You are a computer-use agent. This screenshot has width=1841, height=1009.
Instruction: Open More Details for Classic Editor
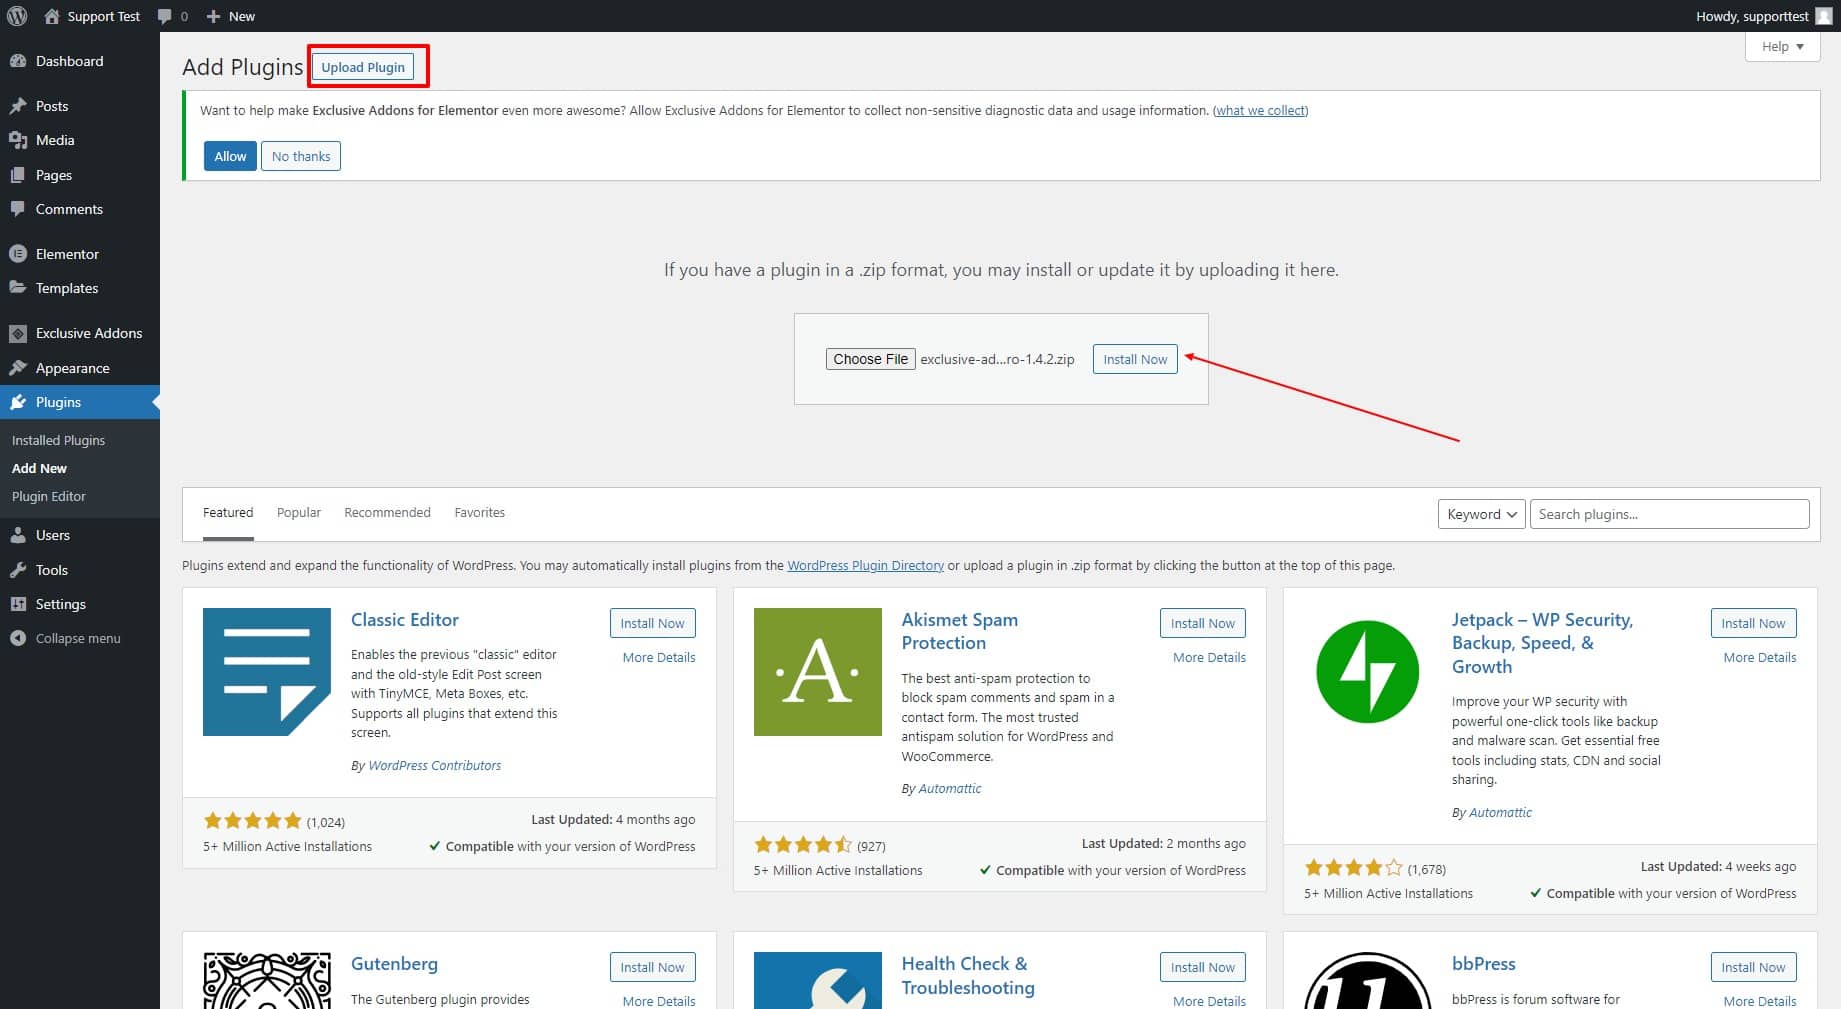(x=659, y=657)
